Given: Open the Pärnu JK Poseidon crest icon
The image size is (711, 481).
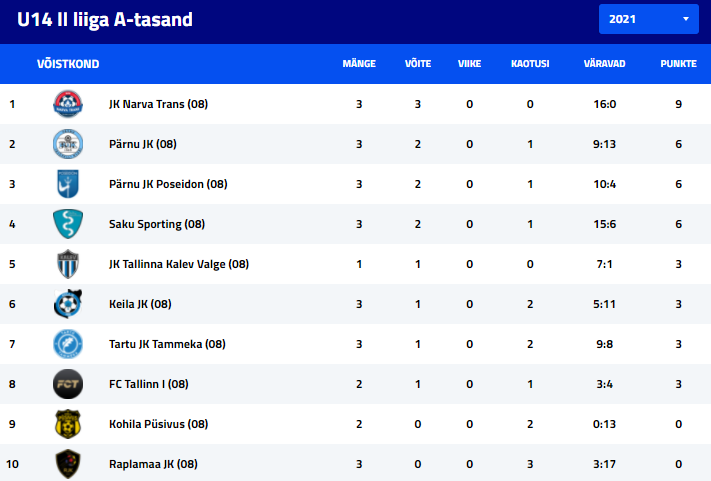Looking at the screenshot, I should pyautogui.click(x=68, y=184).
